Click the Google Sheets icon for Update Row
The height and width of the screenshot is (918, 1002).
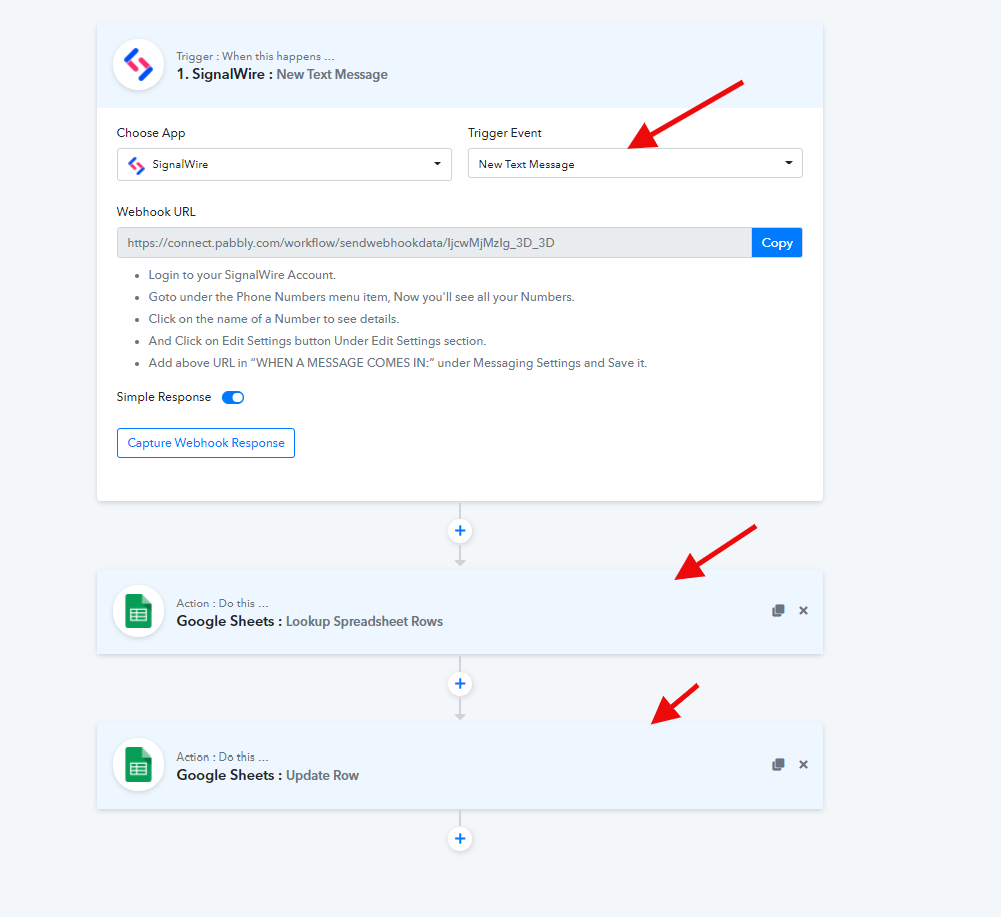pos(138,765)
